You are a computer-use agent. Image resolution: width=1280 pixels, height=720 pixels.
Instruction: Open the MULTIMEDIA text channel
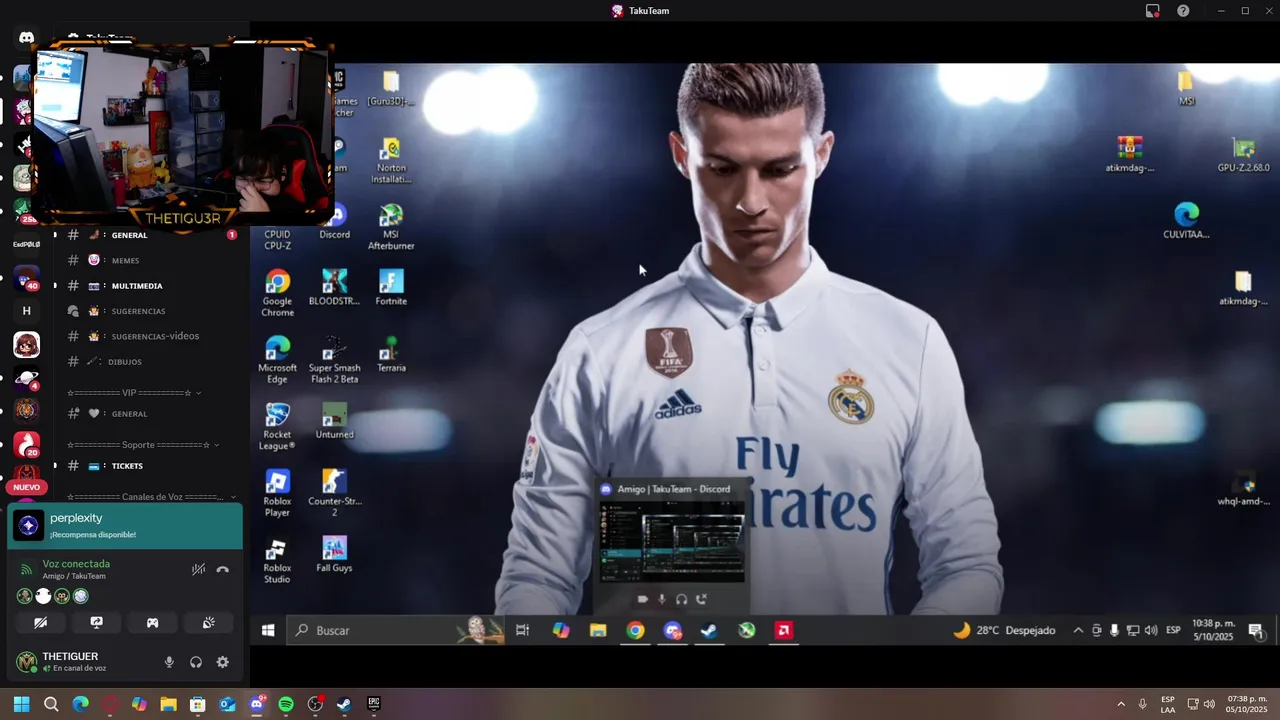[150, 286]
